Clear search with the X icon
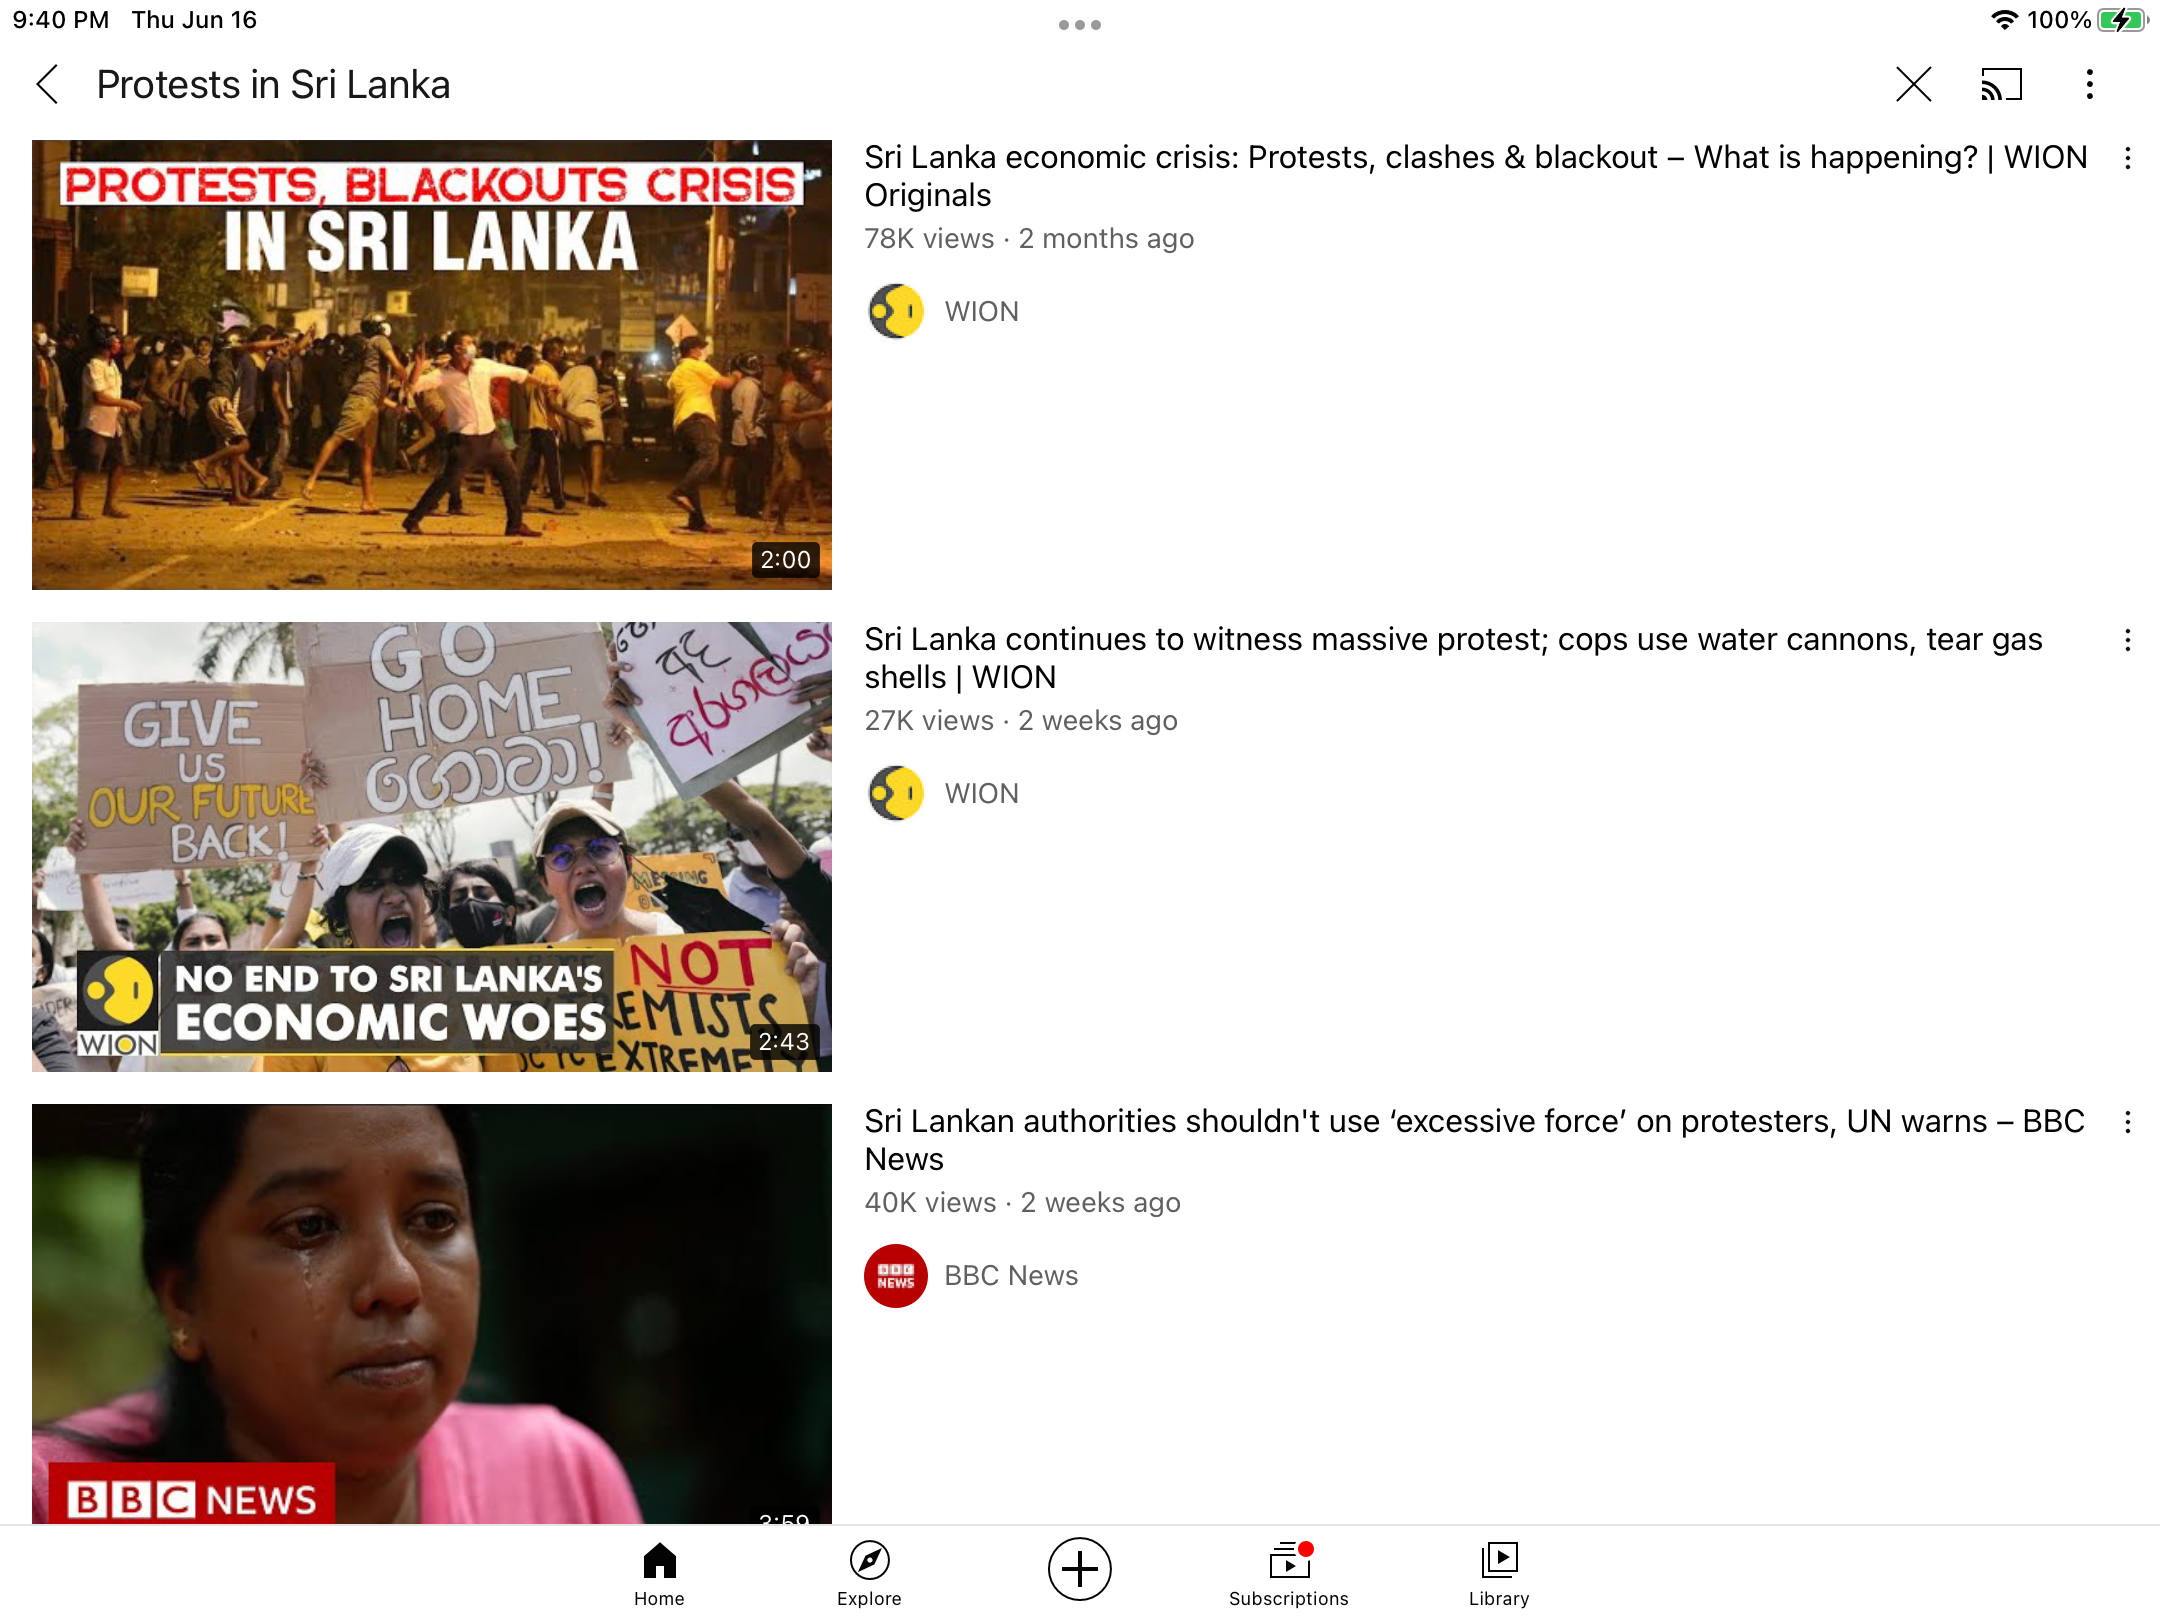This screenshot has width=2160, height=1620. tap(1913, 85)
